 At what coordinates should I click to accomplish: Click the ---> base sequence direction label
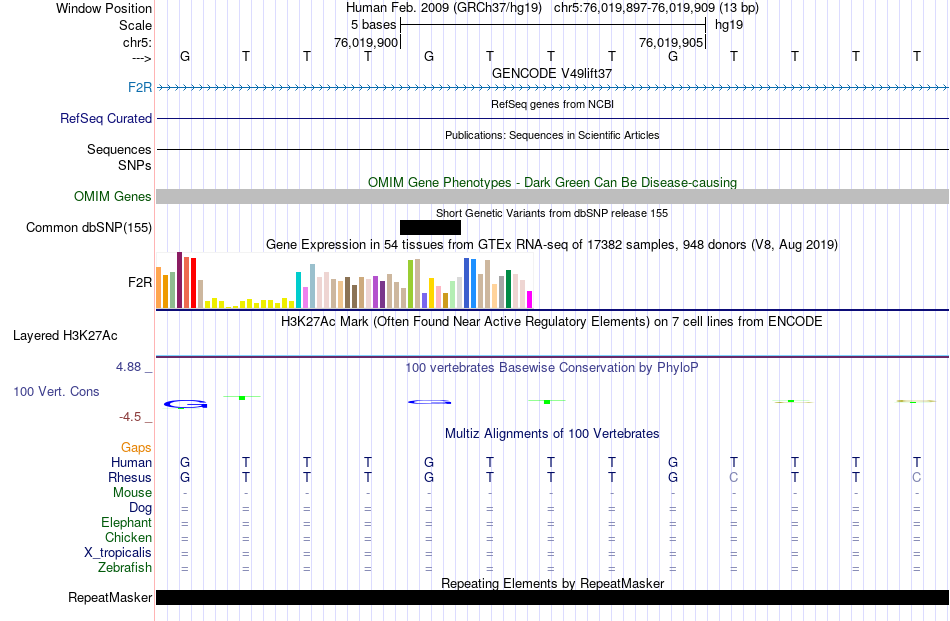[x=141, y=58]
